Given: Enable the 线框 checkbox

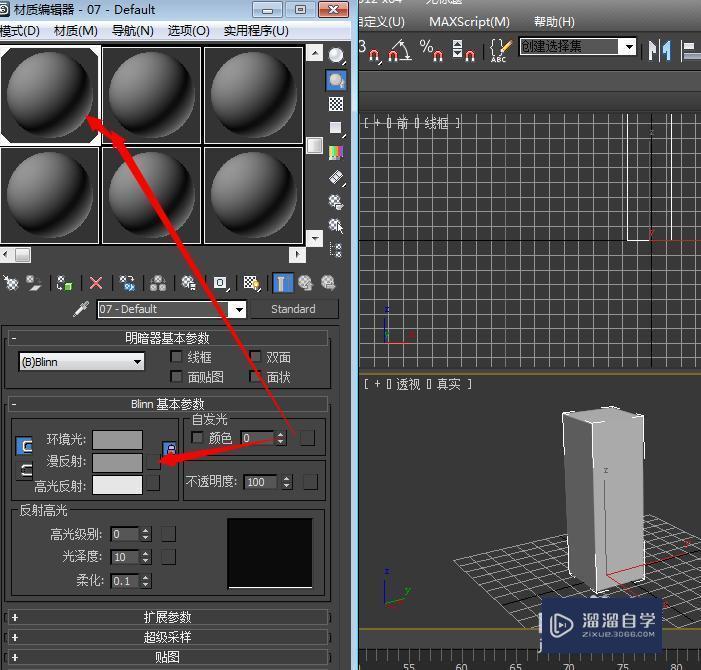Looking at the screenshot, I should click(x=177, y=356).
